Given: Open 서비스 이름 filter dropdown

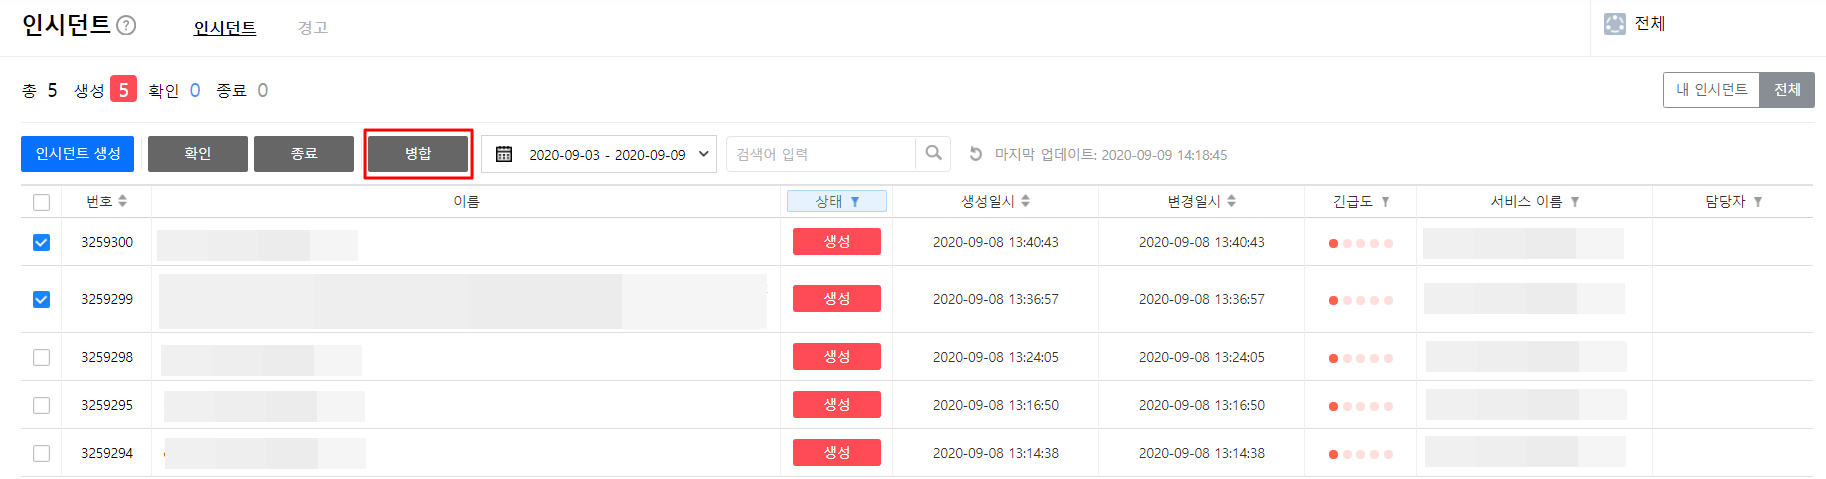Looking at the screenshot, I should (x=1575, y=202).
